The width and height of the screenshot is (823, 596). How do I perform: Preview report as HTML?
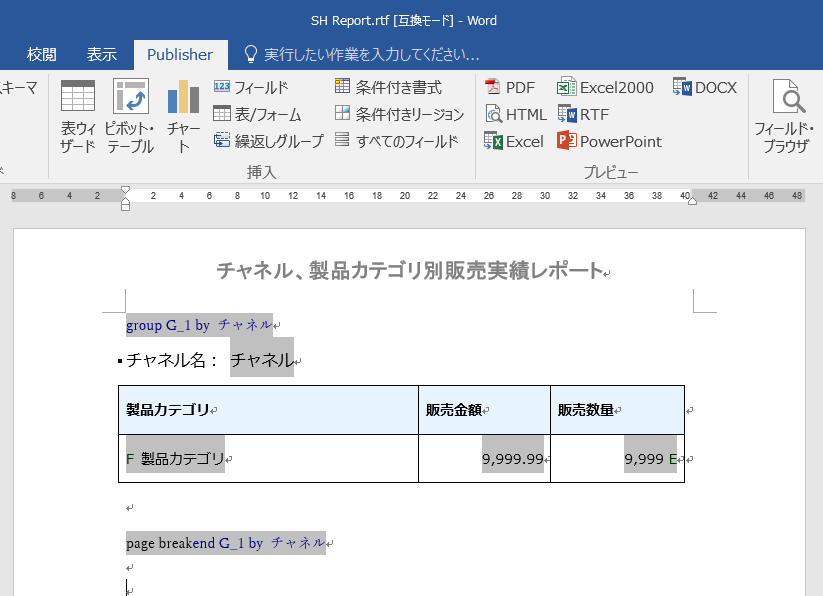click(x=515, y=114)
